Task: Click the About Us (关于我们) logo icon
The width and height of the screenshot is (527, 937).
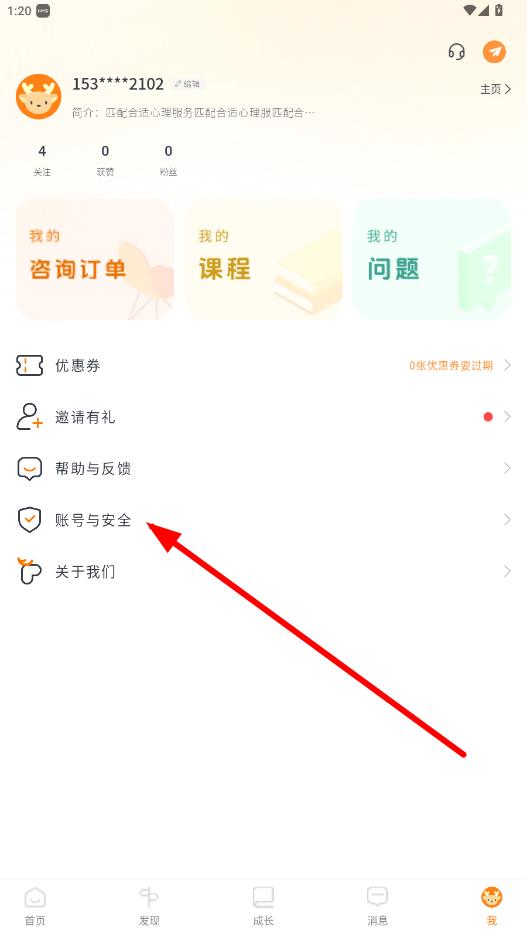Action: [29, 571]
